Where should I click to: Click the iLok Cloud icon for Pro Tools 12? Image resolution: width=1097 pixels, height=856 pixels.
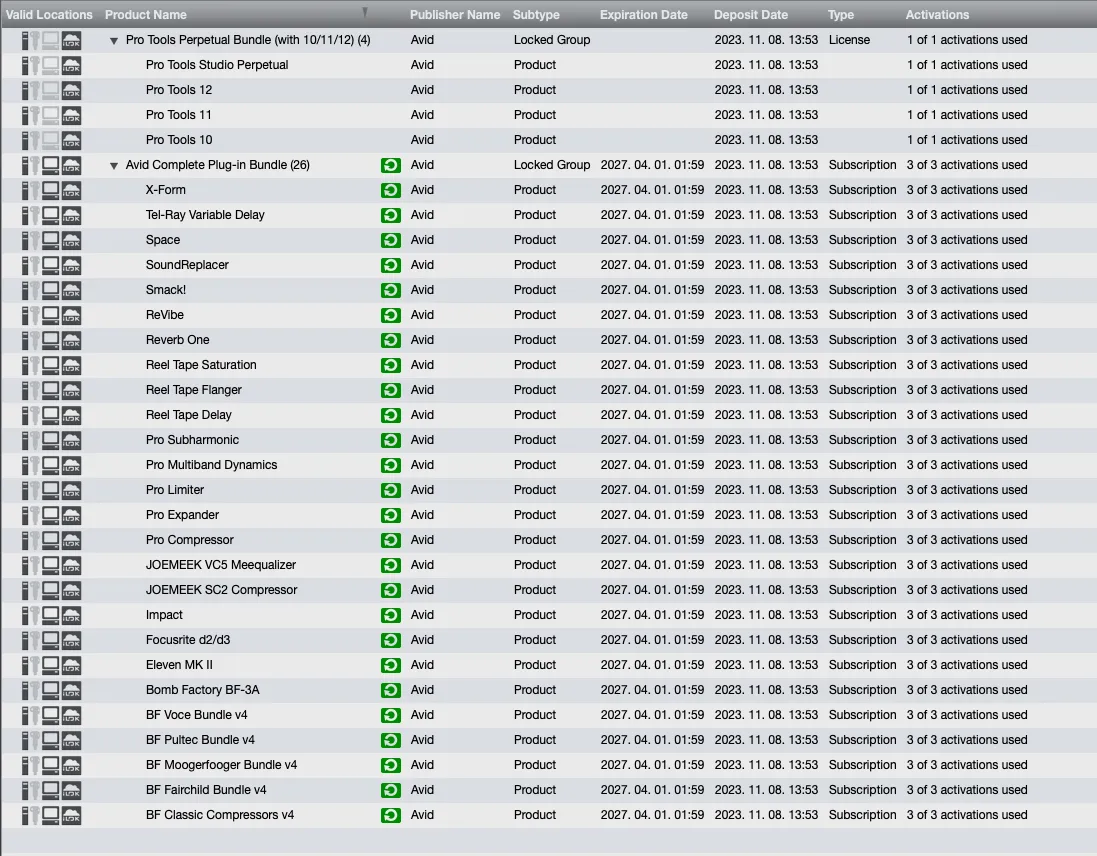pyautogui.click(x=72, y=90)
